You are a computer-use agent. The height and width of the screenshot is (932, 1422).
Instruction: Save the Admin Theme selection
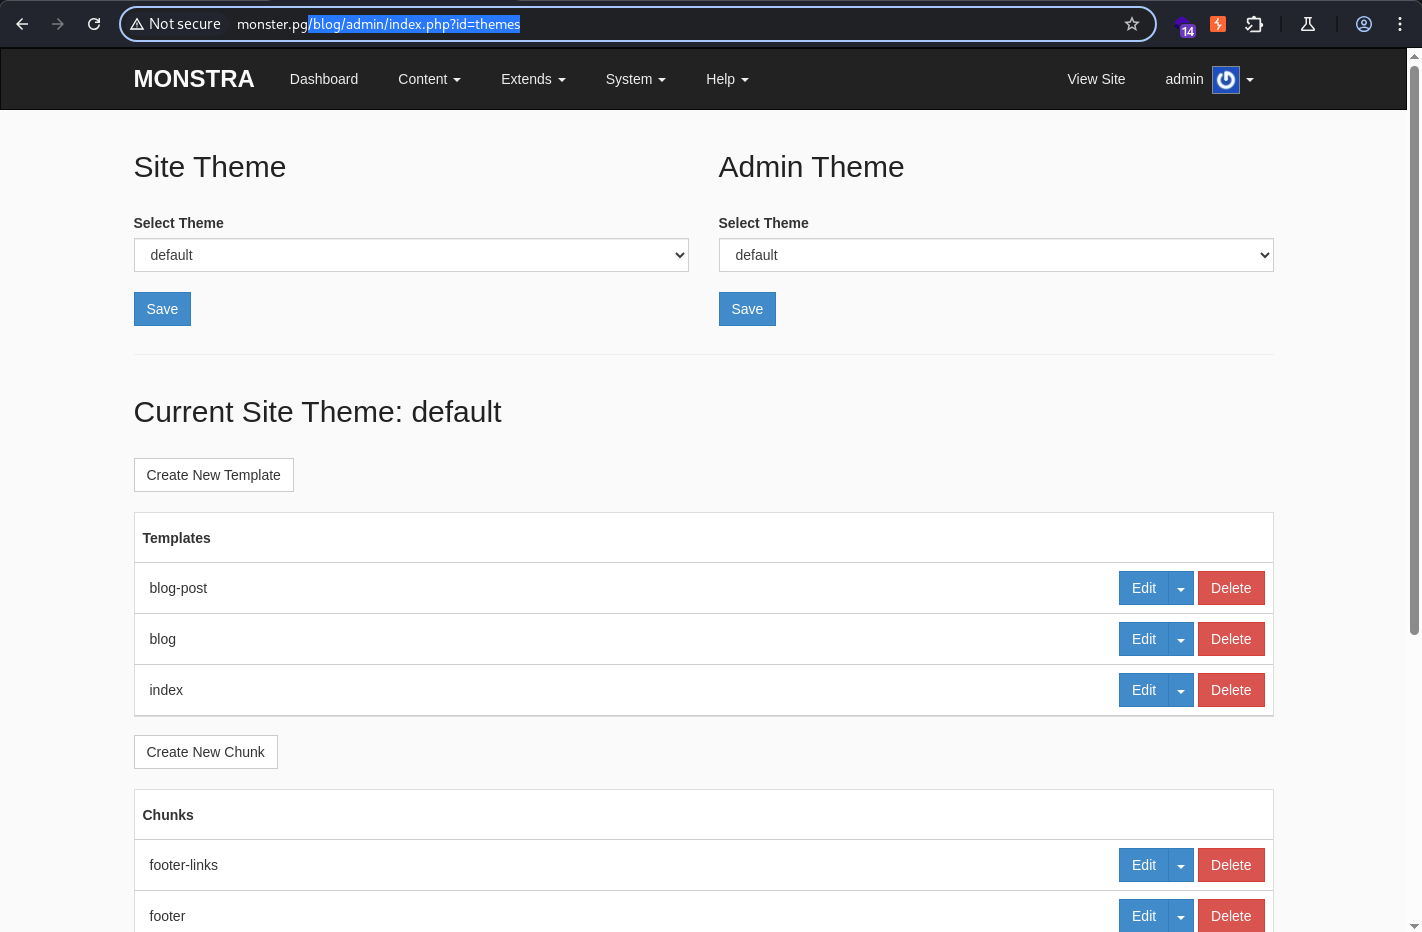pos(747,309)
